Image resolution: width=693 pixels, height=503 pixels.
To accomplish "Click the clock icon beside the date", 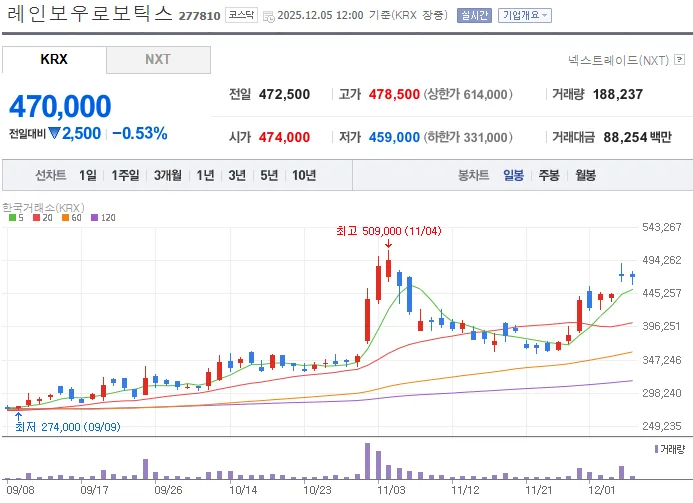I will 268,17.
